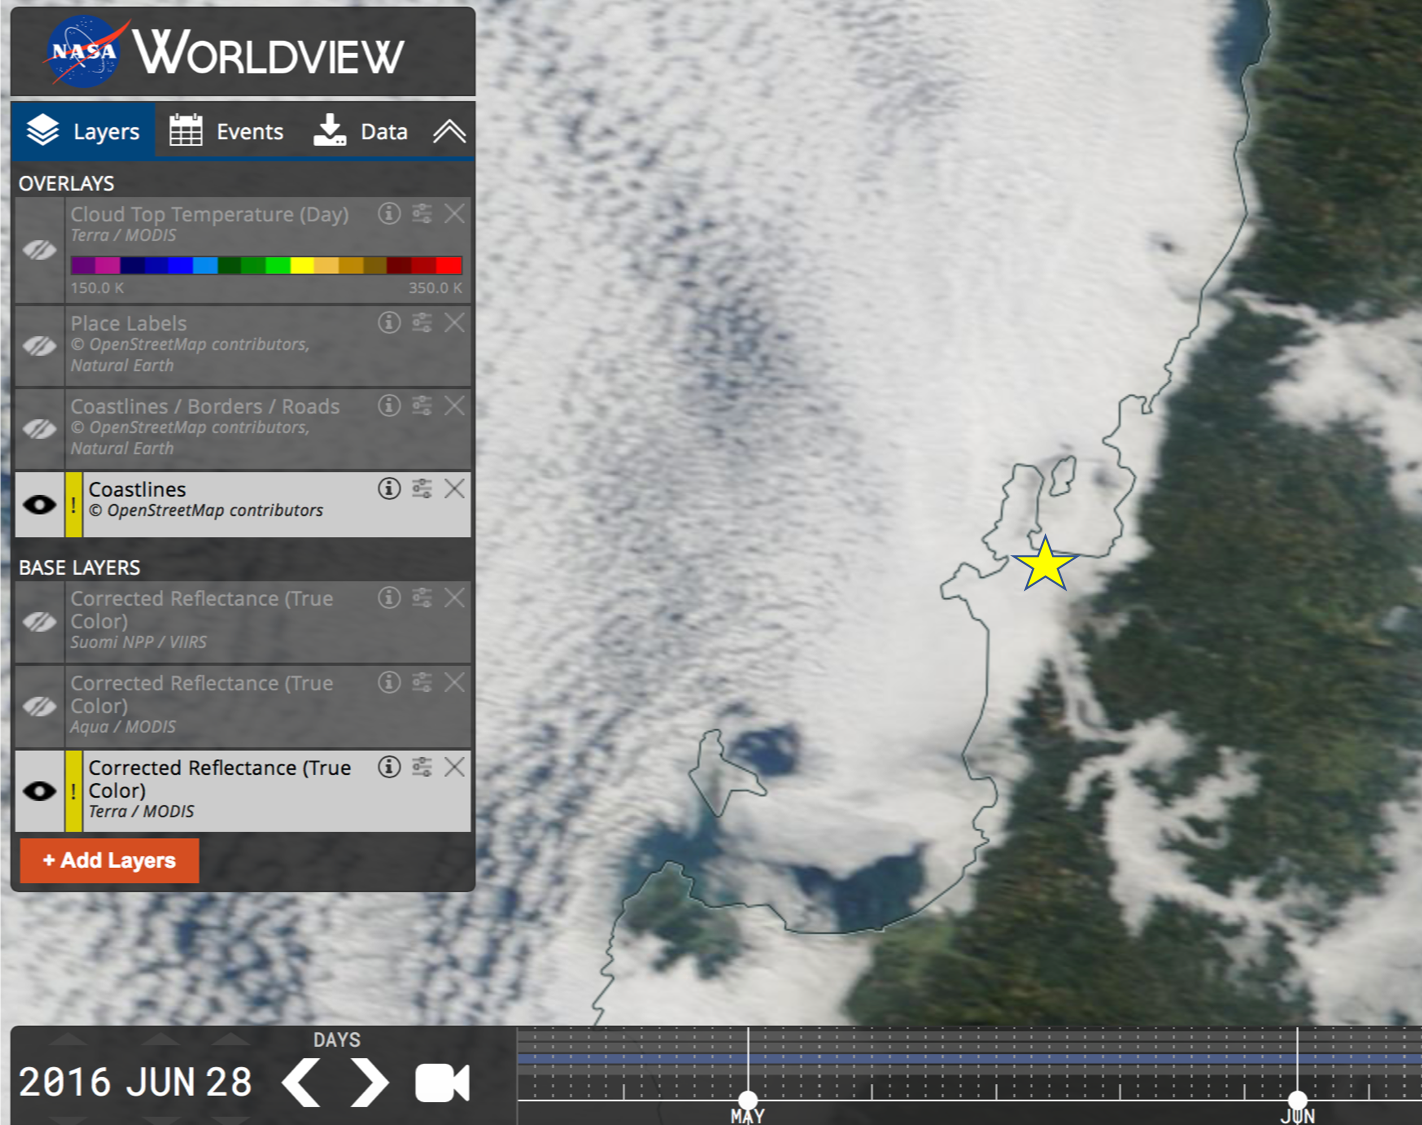Show the Place Labels layer

40,346
